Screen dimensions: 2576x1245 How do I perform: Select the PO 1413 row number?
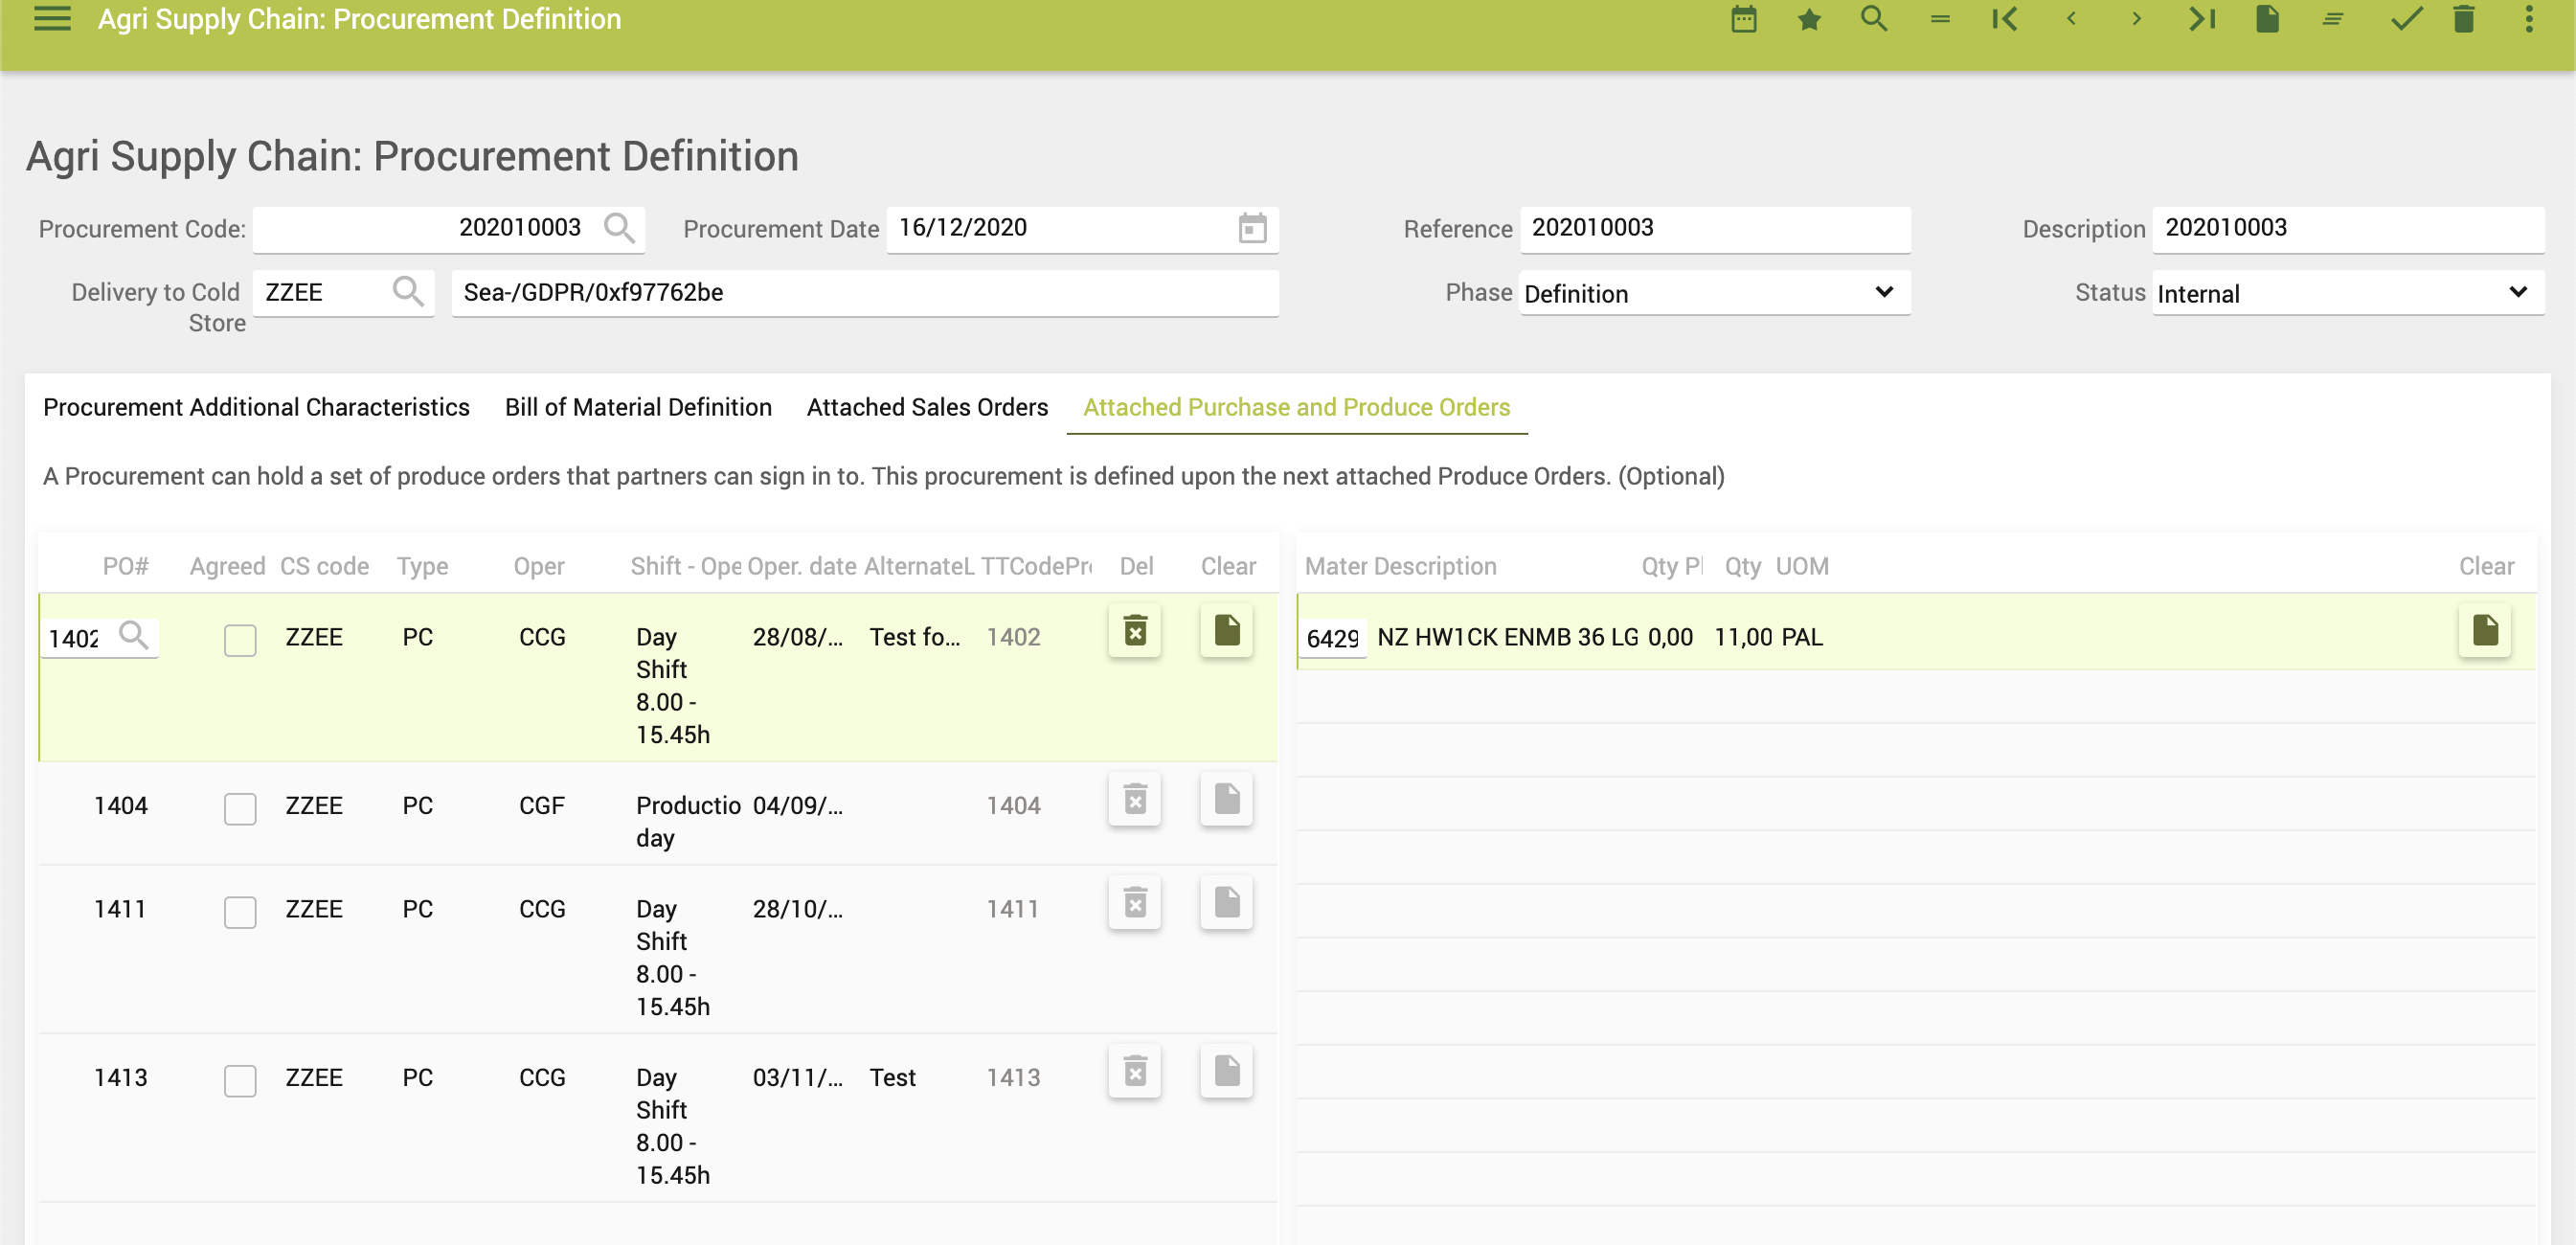click(x=120, y=1077)
